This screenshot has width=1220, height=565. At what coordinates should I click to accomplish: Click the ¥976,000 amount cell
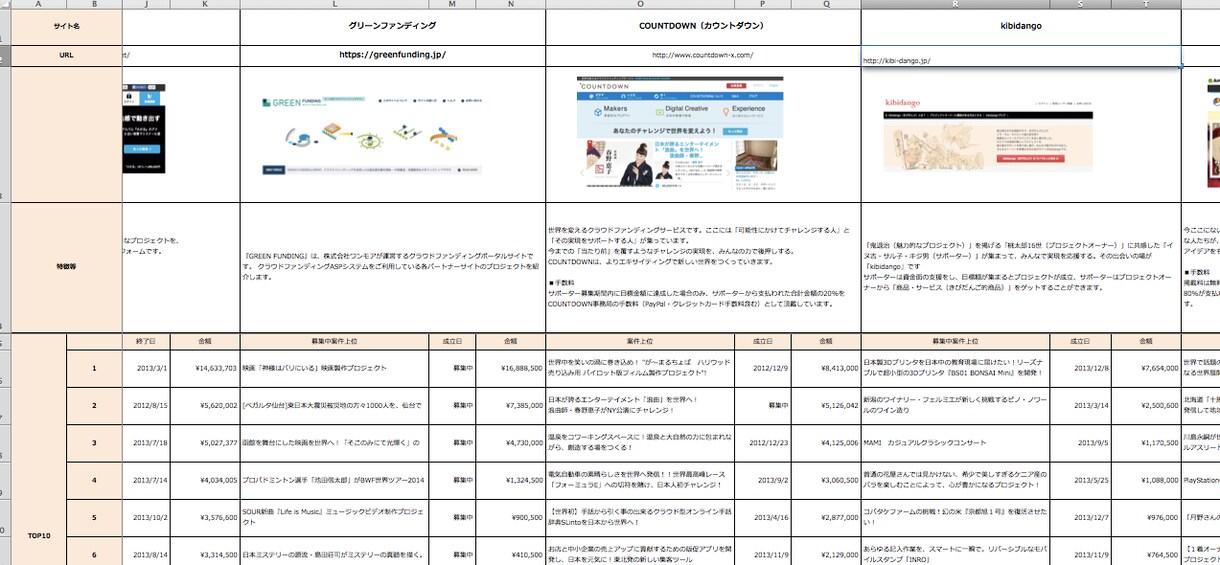pos(1146,518)
